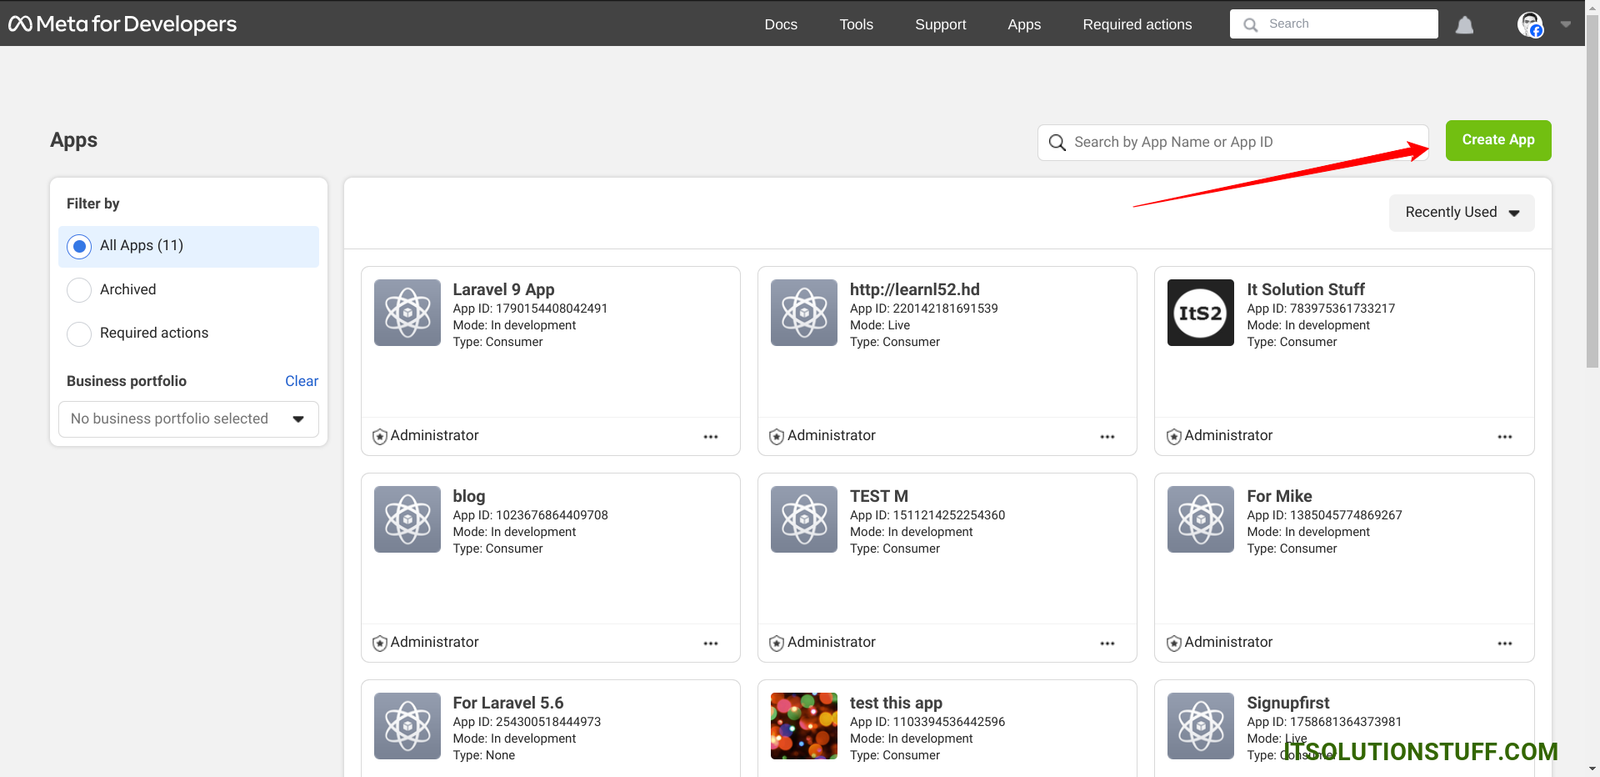Open the Tools menu in top navigation
This screenshot has height=777, width=1600.
856,24
